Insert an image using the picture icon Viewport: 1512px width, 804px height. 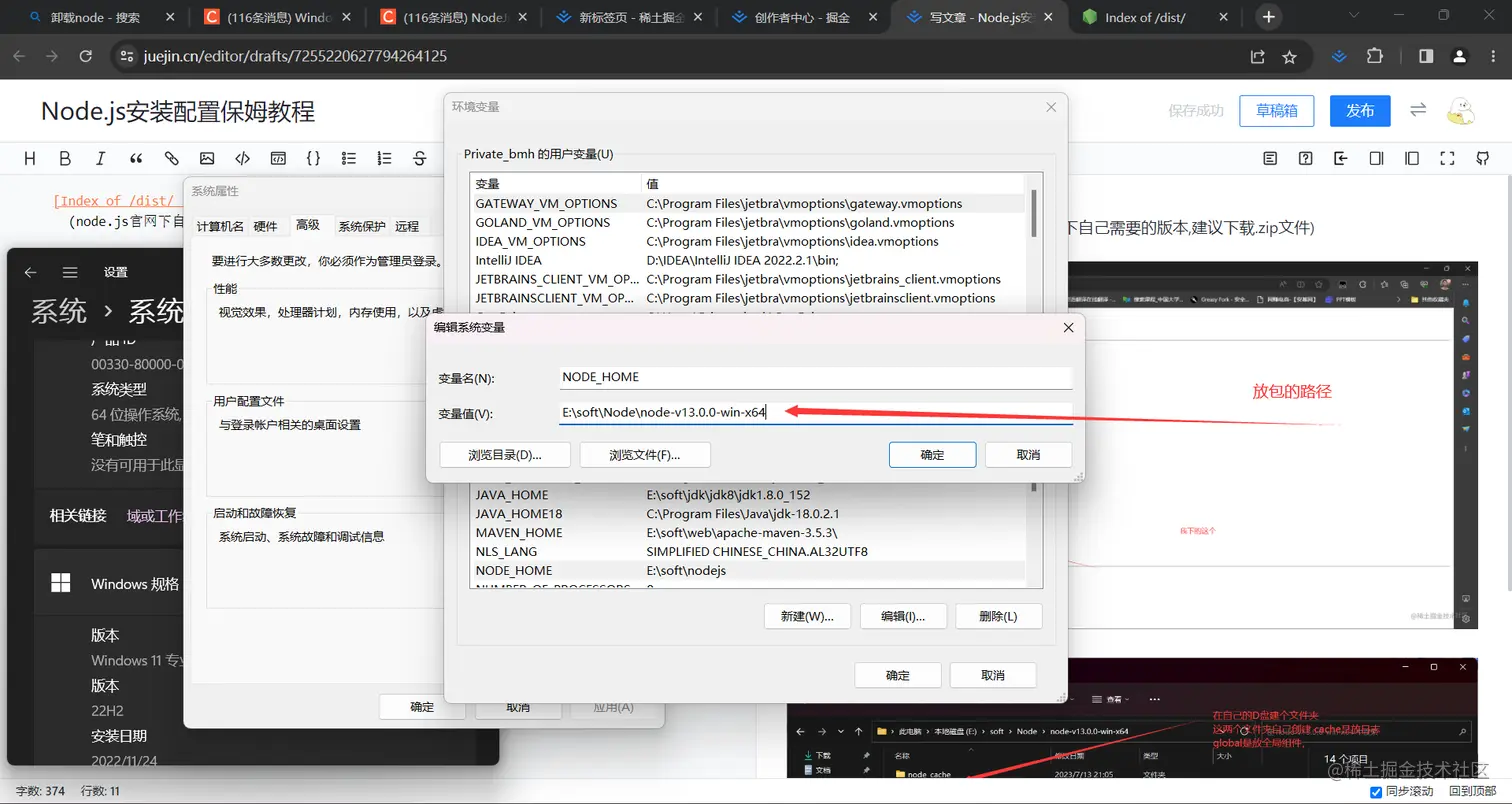pyautogui.click(x=207, y=158)
